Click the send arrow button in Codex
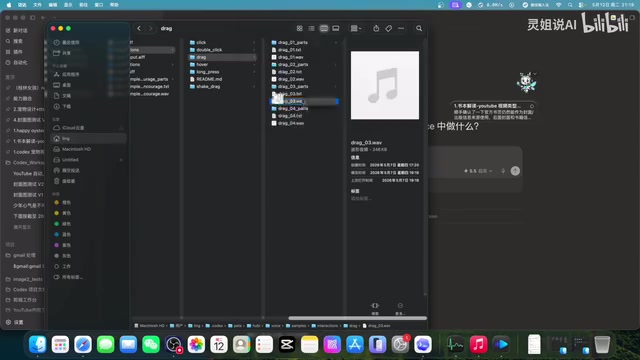This screenshot has height=360, width=640. (x=515, y=171)
